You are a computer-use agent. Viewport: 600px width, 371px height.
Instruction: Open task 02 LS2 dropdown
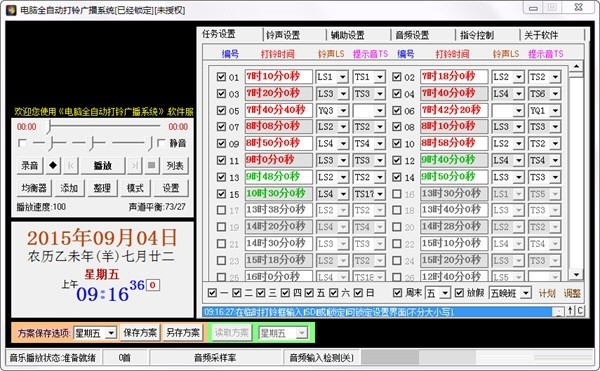point(518,77)
